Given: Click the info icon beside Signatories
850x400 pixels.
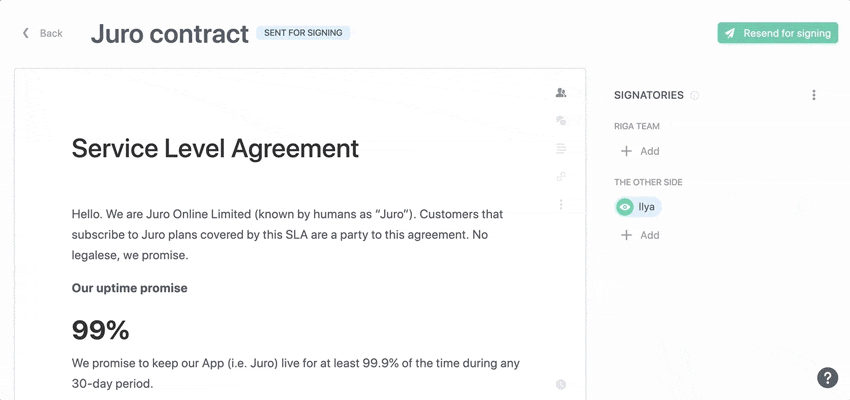Looking at the screenshot, I should [x=695, y=96].
